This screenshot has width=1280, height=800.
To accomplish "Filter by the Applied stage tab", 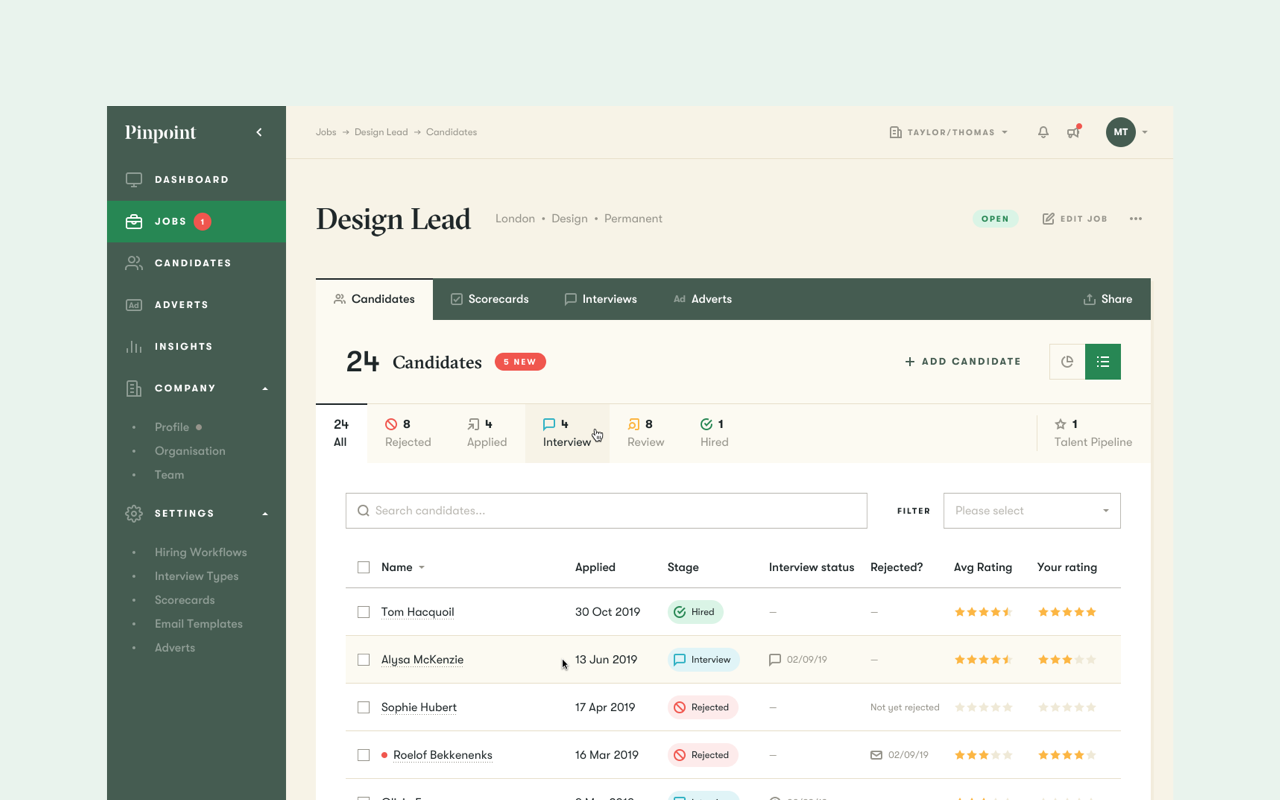I will click(x=487, y=433).
